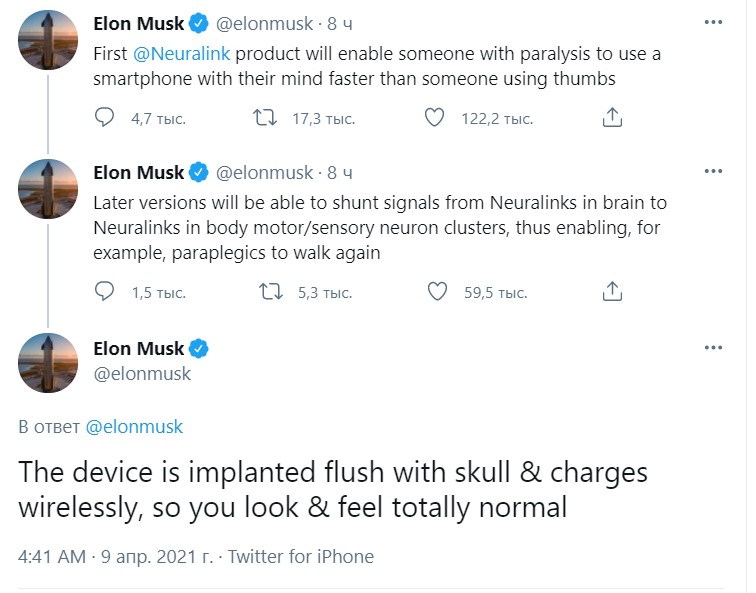Open more options on the main tweet
Screen dimensions: 756x593
click(713, 347)
